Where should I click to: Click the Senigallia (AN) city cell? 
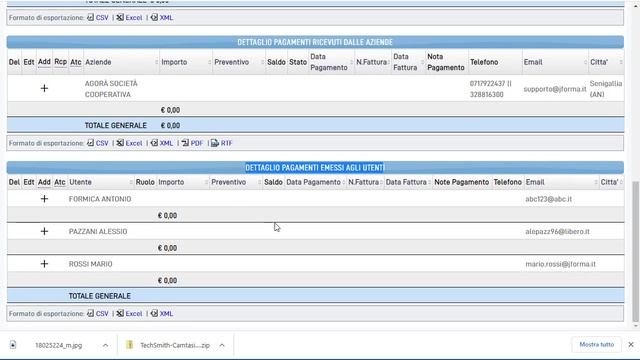(606, 89)
